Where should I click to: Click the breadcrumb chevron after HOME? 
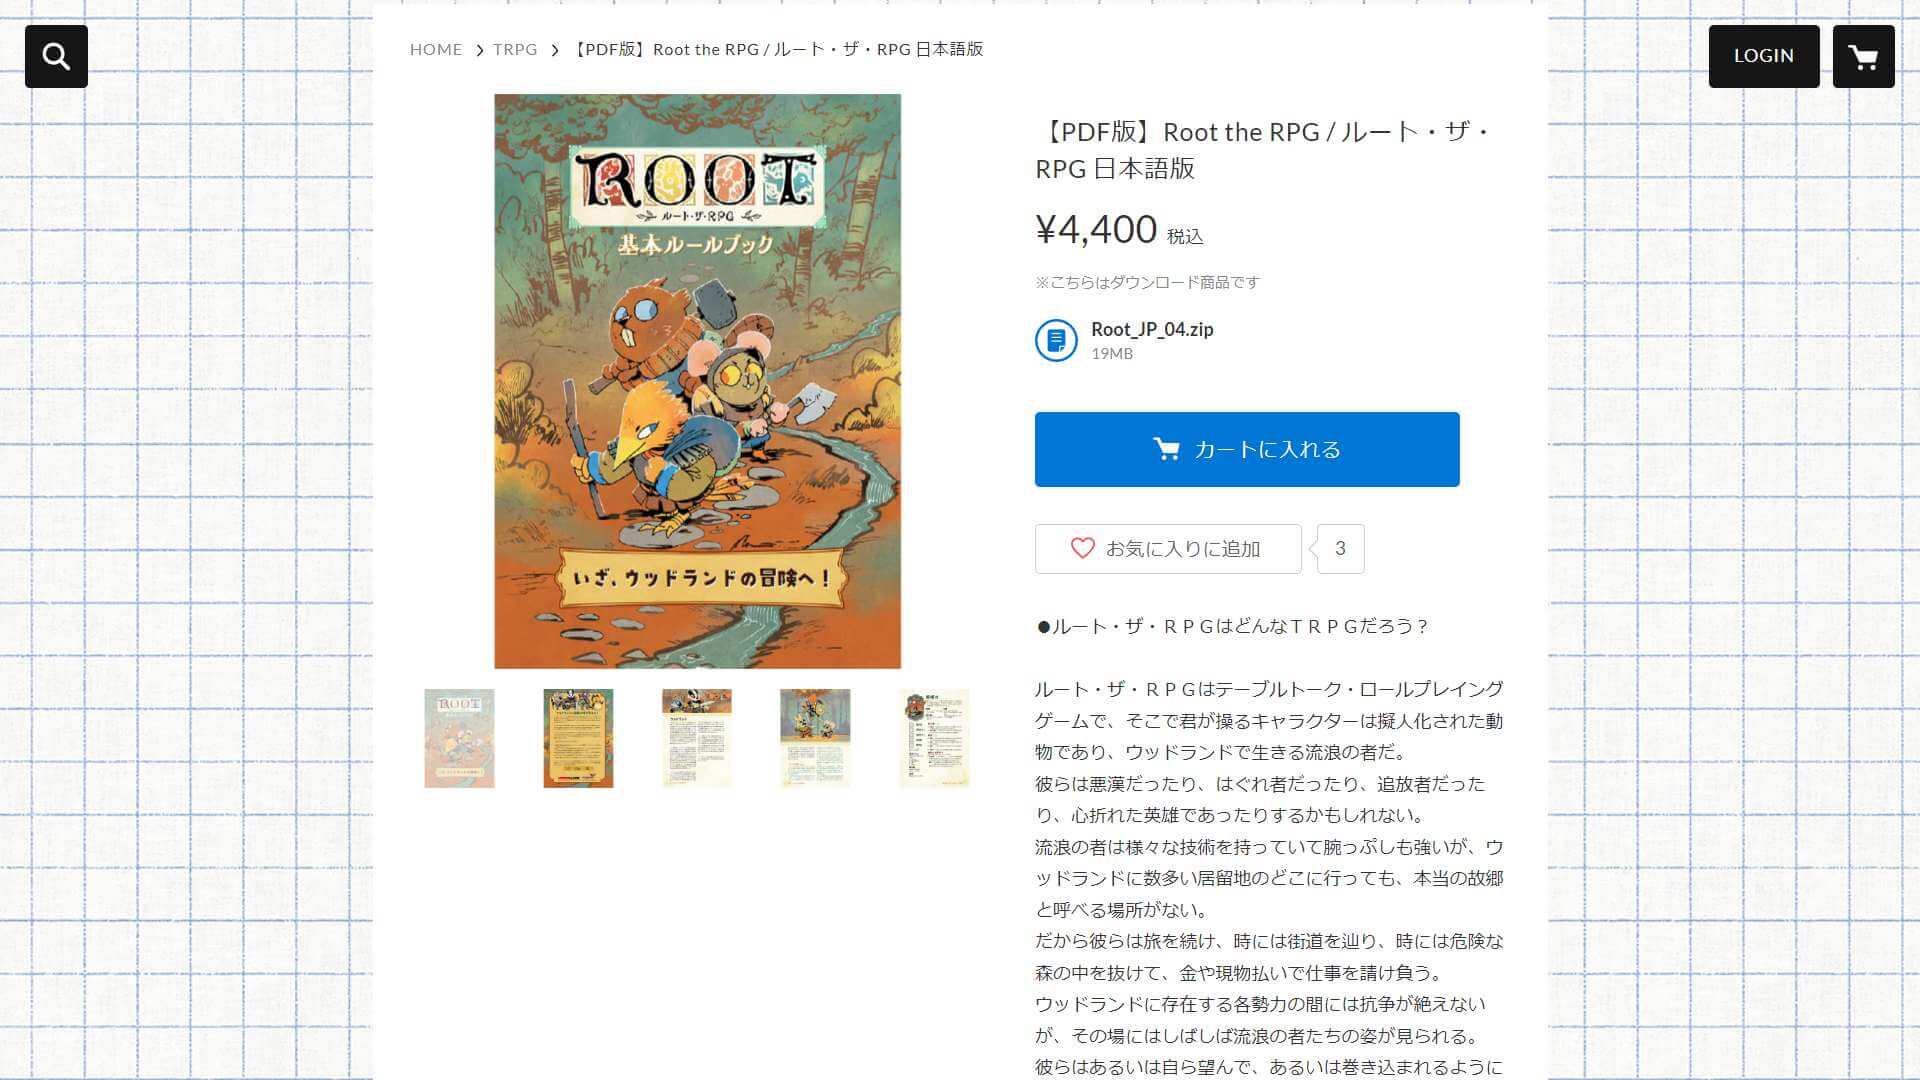479,50
